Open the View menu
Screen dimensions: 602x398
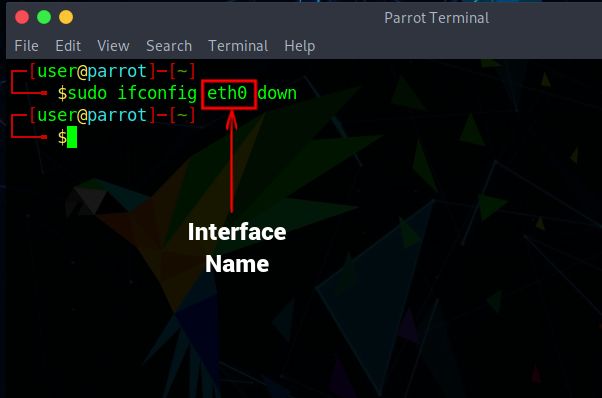pos(113,46)
